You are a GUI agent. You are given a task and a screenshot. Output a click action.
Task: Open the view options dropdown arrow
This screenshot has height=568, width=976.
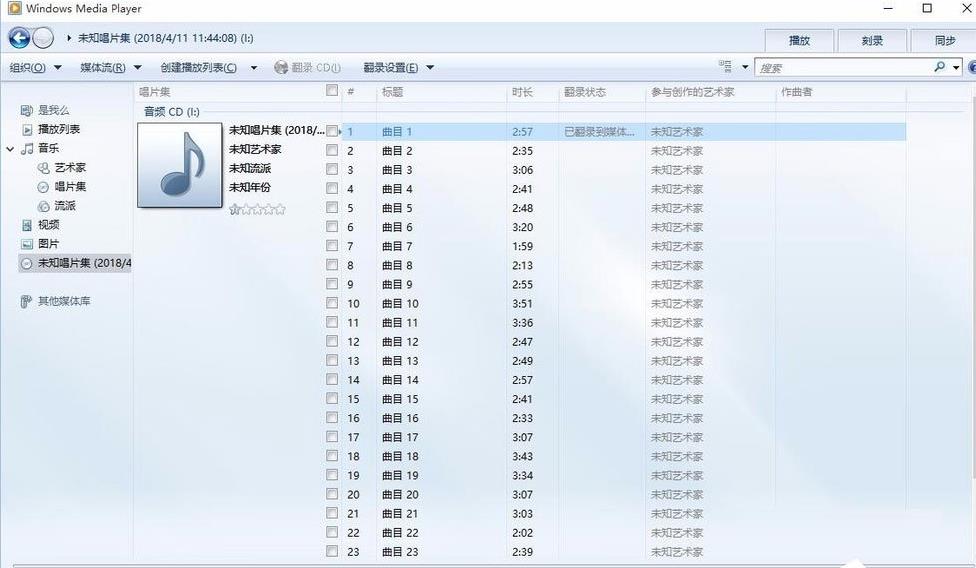pos(744,67)
